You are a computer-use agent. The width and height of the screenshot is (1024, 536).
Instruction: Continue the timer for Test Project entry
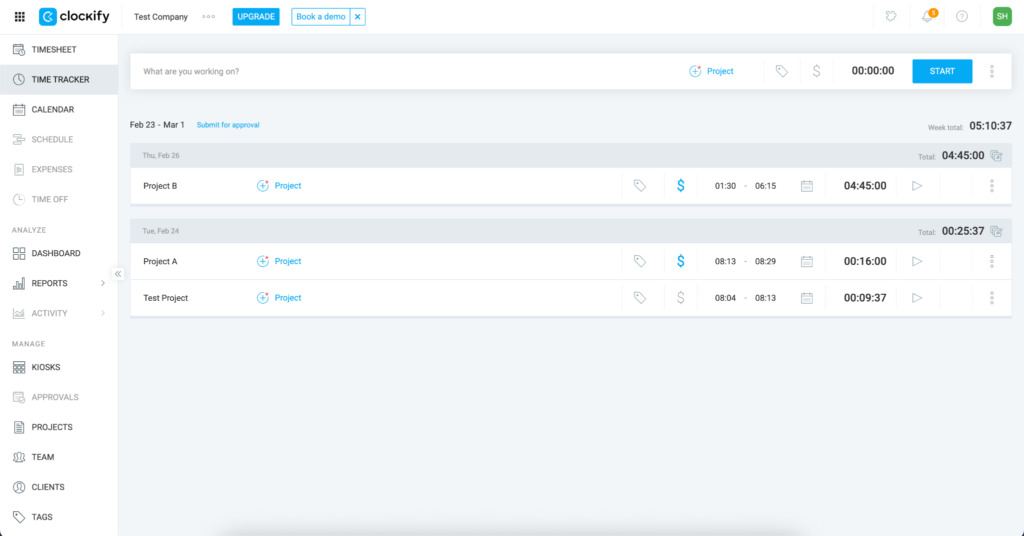917,298
